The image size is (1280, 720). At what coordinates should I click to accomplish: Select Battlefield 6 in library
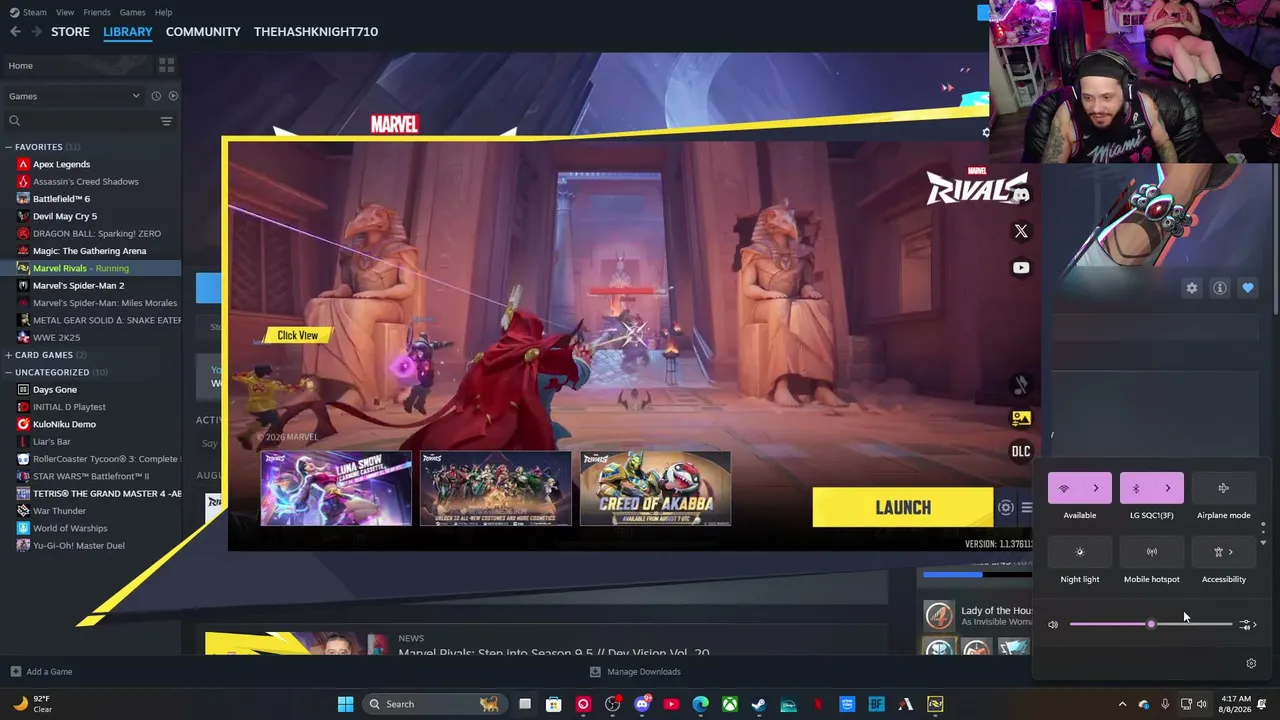tap(61, 199)
